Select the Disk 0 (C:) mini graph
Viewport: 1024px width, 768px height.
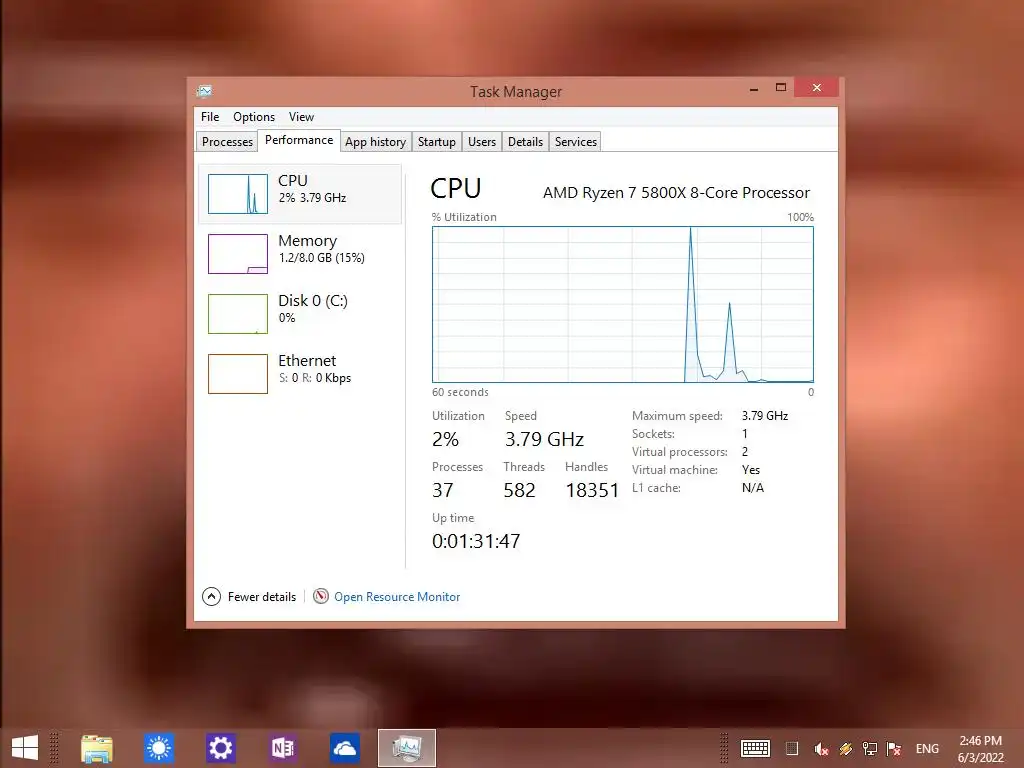(238, 314)
